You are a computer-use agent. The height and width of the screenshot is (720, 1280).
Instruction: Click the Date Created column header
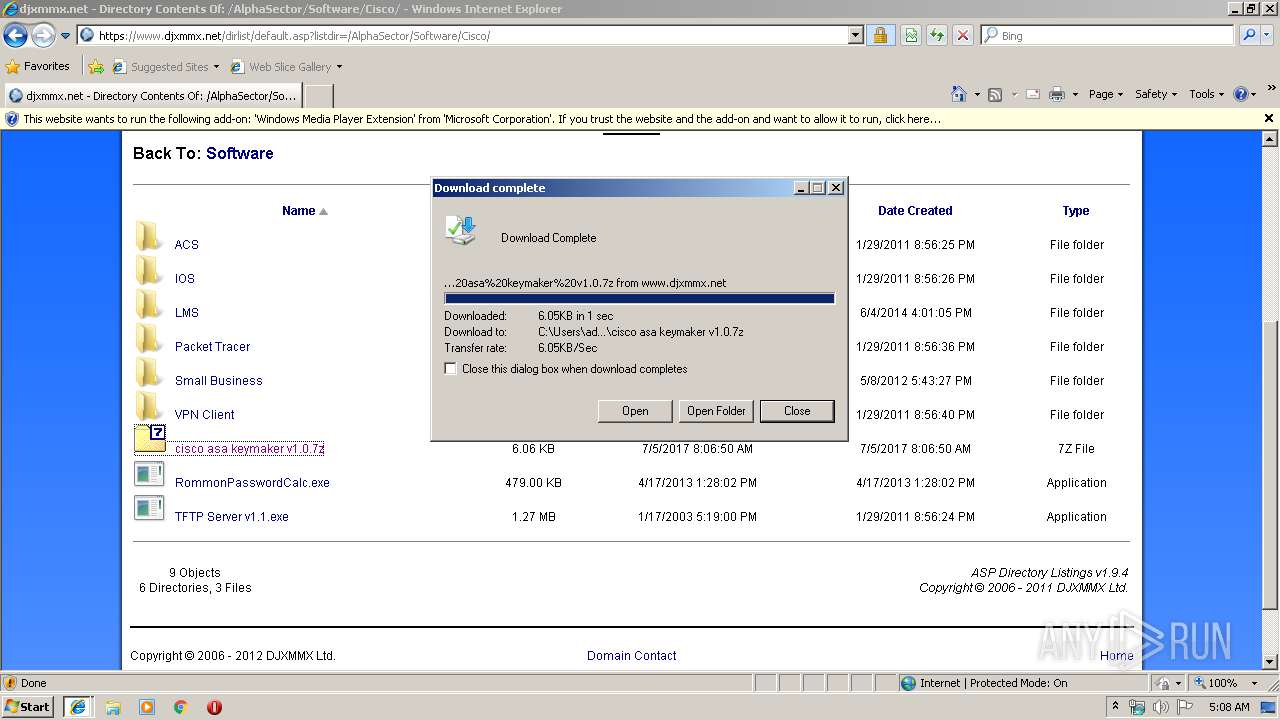[x=915, y=211]
